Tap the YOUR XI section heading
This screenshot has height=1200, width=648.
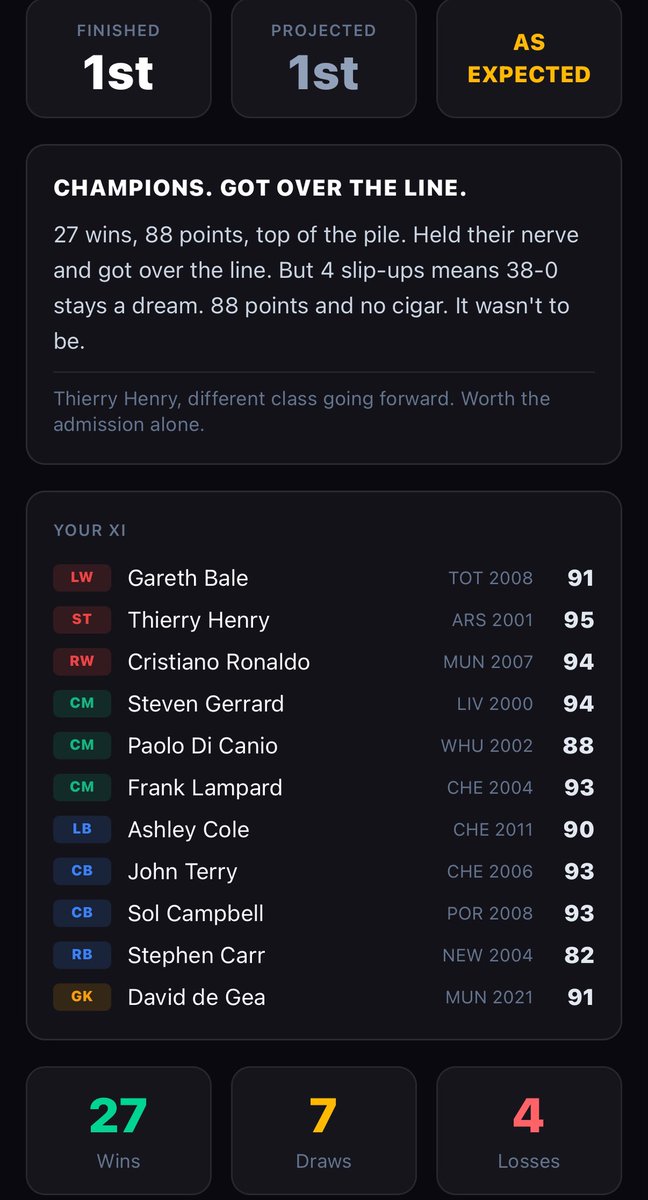(x=90, y=530)
